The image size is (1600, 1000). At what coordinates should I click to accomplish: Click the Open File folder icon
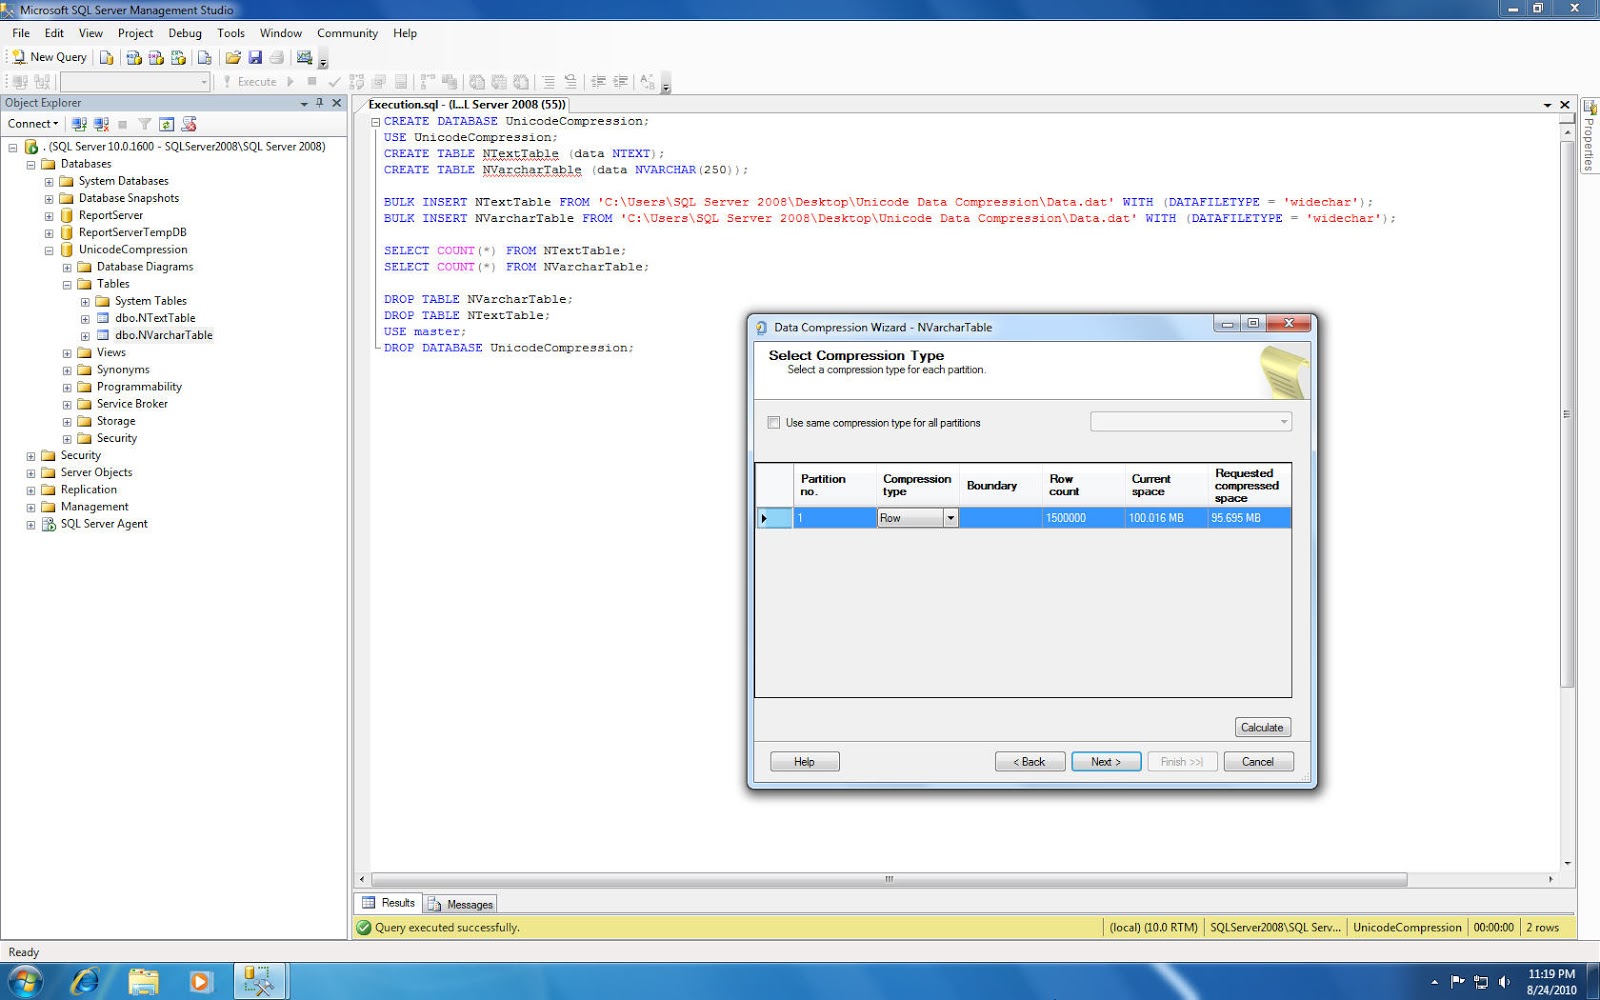coord(233,57)
